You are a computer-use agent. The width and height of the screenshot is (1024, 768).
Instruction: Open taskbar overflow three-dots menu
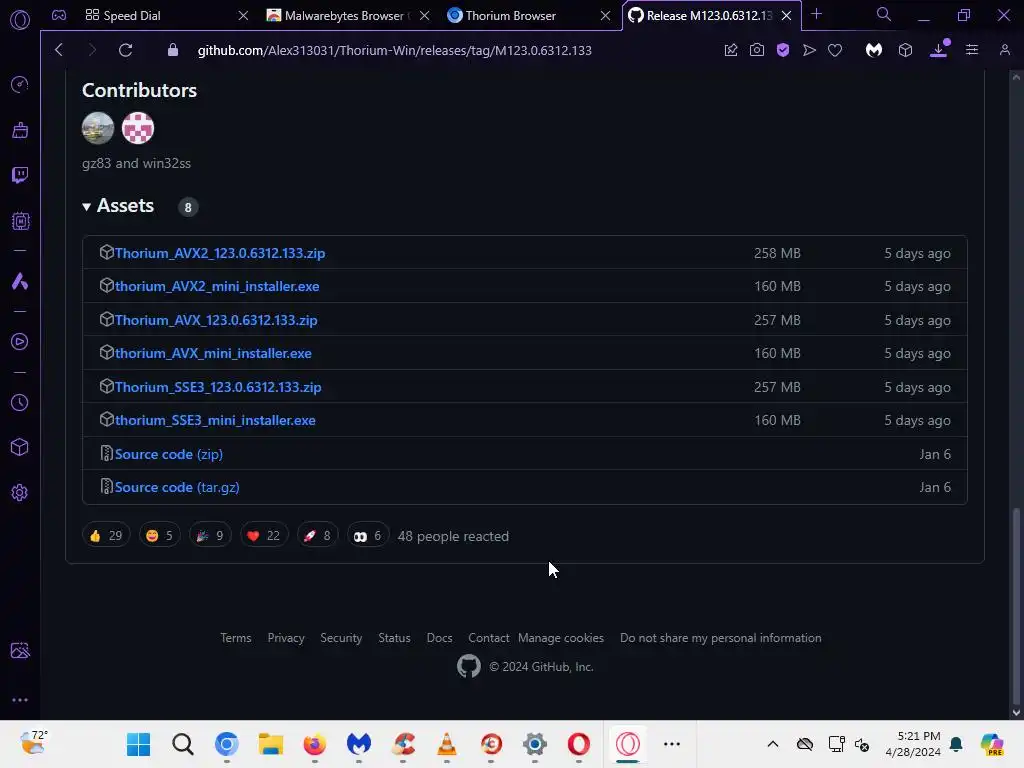click(x=672, y=744)
